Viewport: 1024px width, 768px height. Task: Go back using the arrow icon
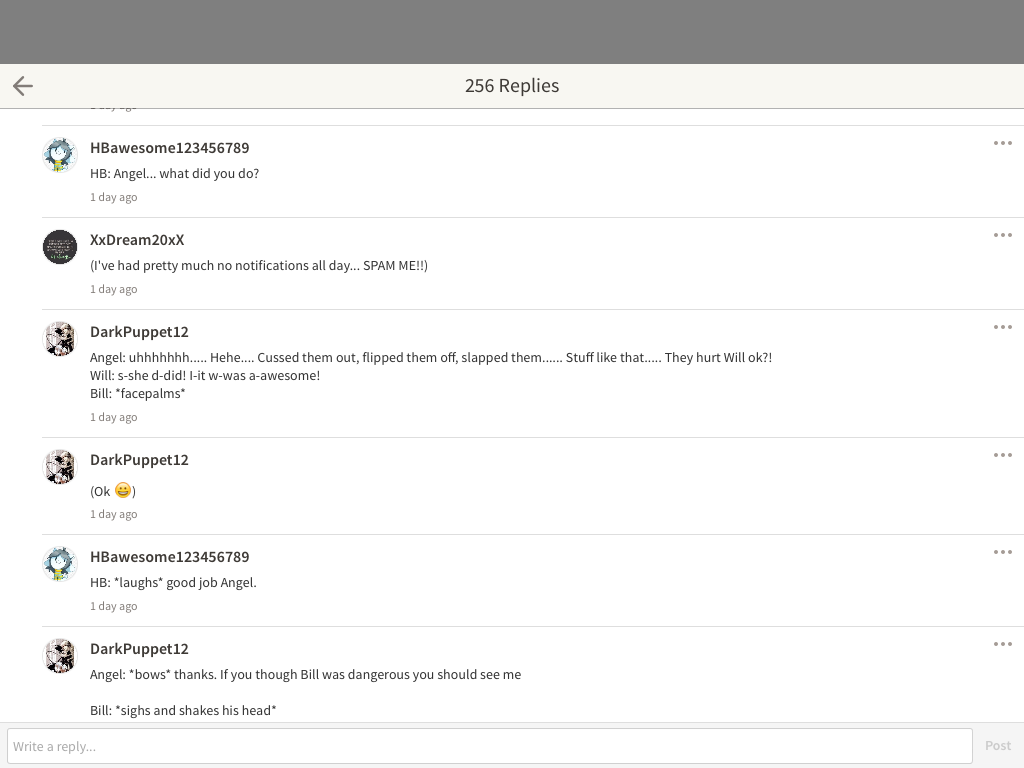(x=23, y=86)
